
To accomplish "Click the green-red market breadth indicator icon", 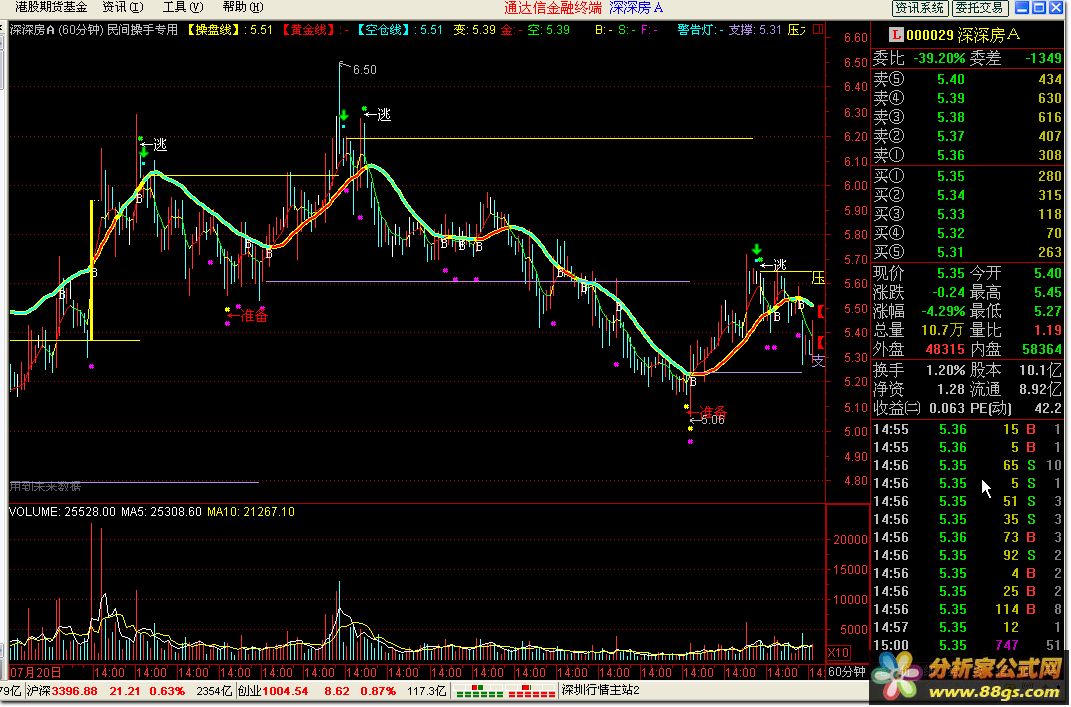I will 505,691.
